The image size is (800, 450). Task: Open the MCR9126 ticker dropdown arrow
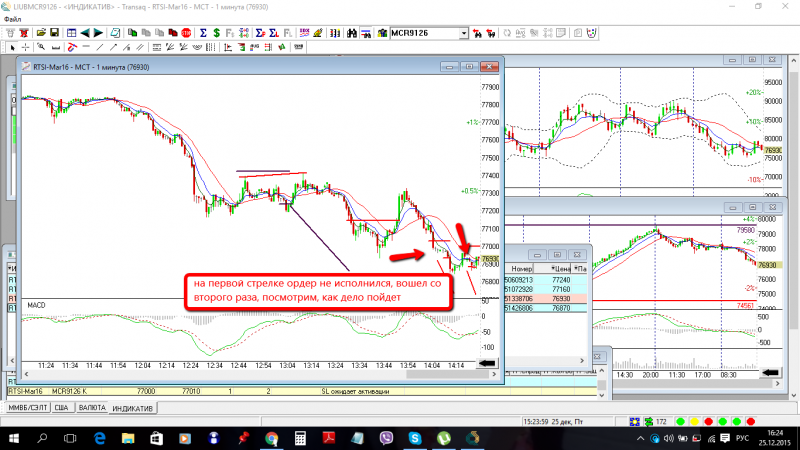(464, 33)
